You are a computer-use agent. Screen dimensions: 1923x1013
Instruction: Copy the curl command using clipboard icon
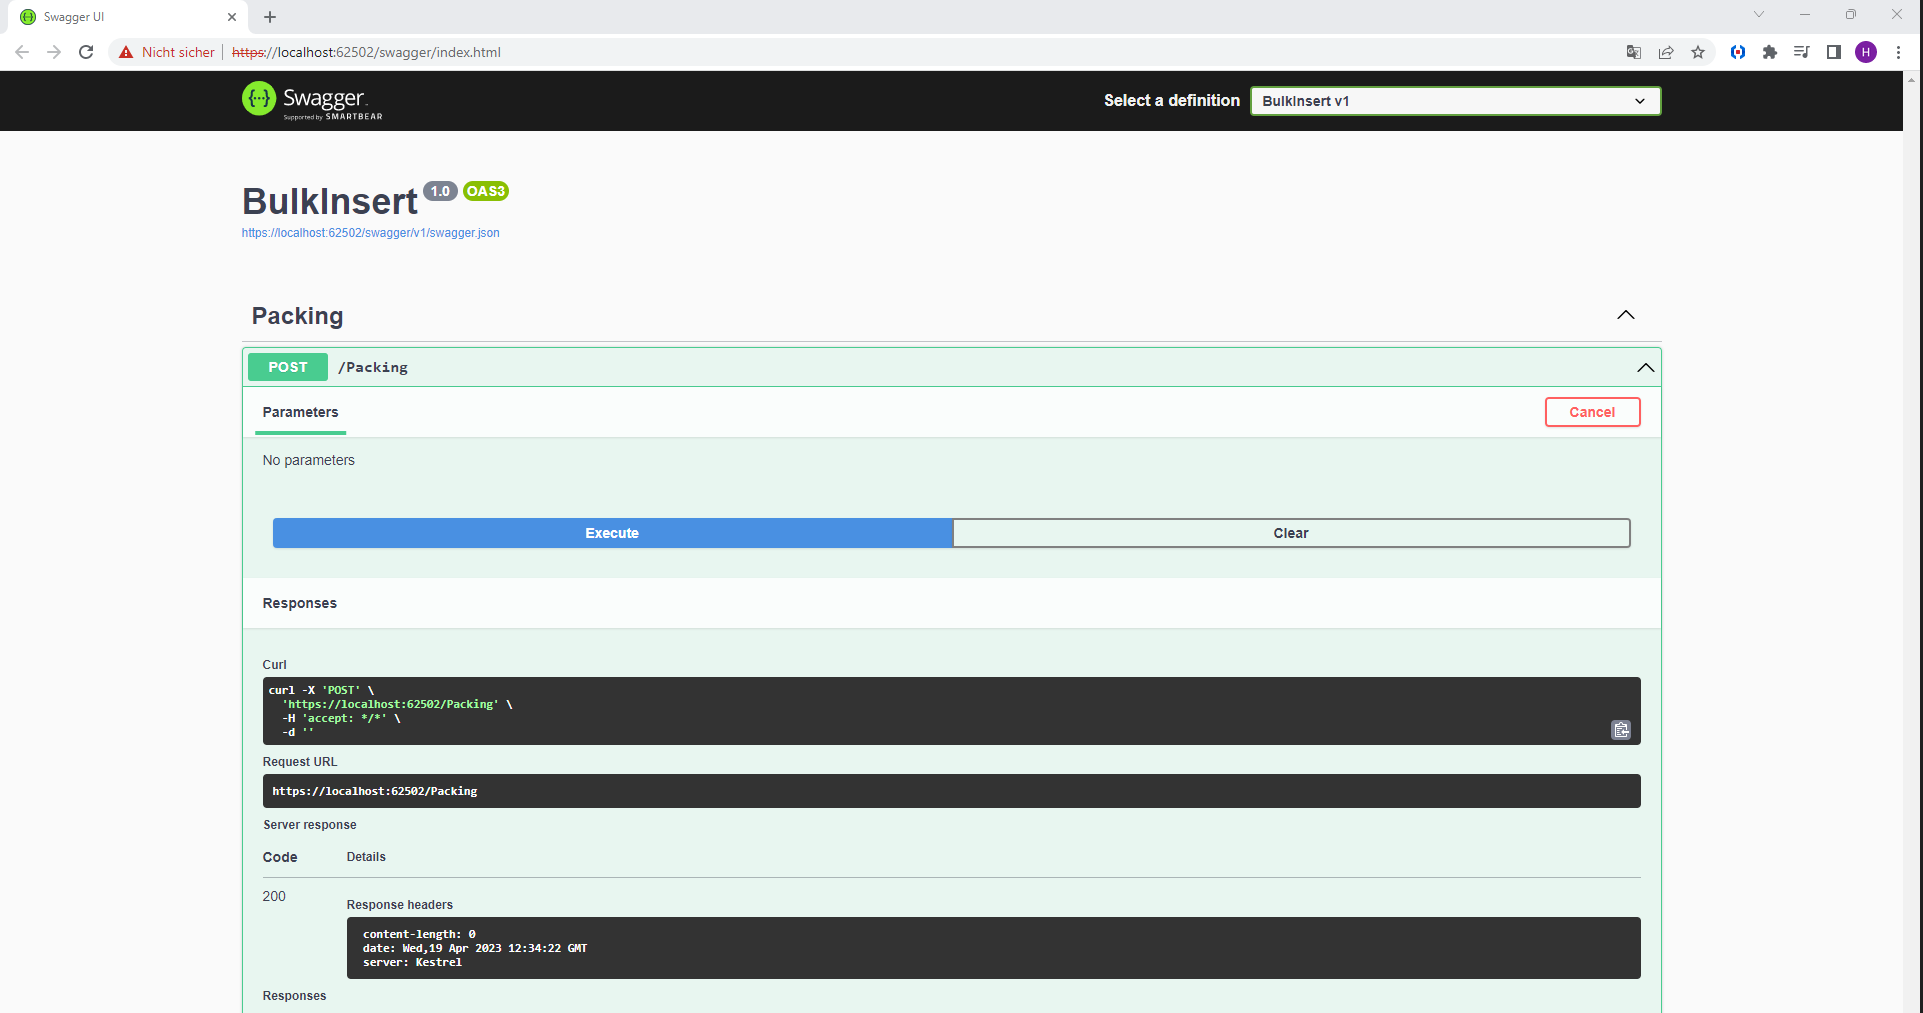point(1620,730)
